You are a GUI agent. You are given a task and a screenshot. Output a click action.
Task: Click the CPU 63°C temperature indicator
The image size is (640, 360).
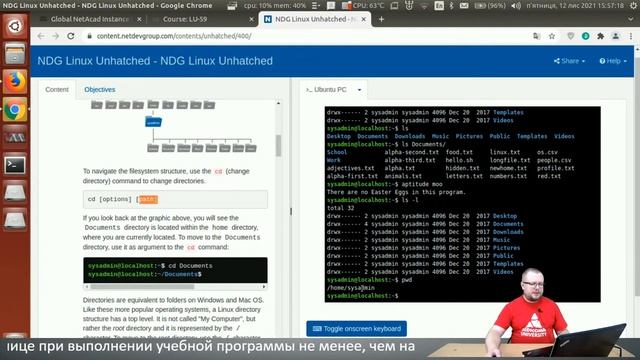[x=363, y=6]
